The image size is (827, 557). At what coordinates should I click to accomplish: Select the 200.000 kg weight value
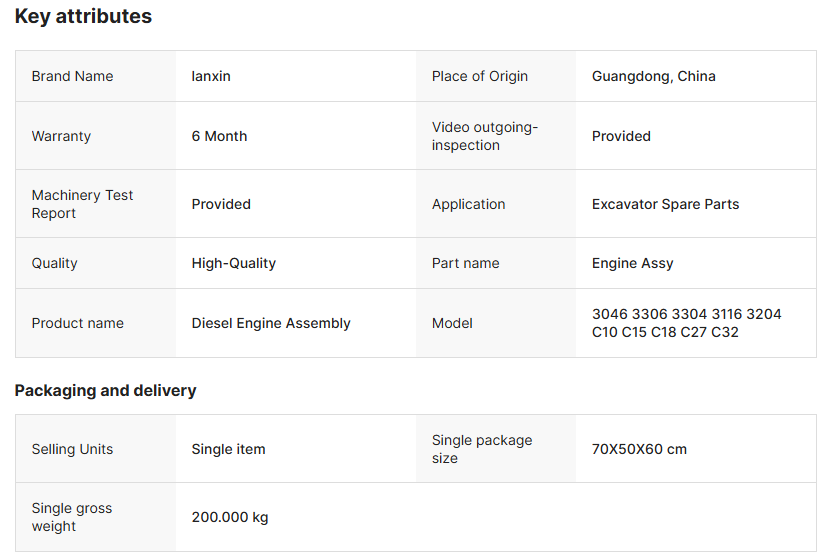(x=230, y=517)
